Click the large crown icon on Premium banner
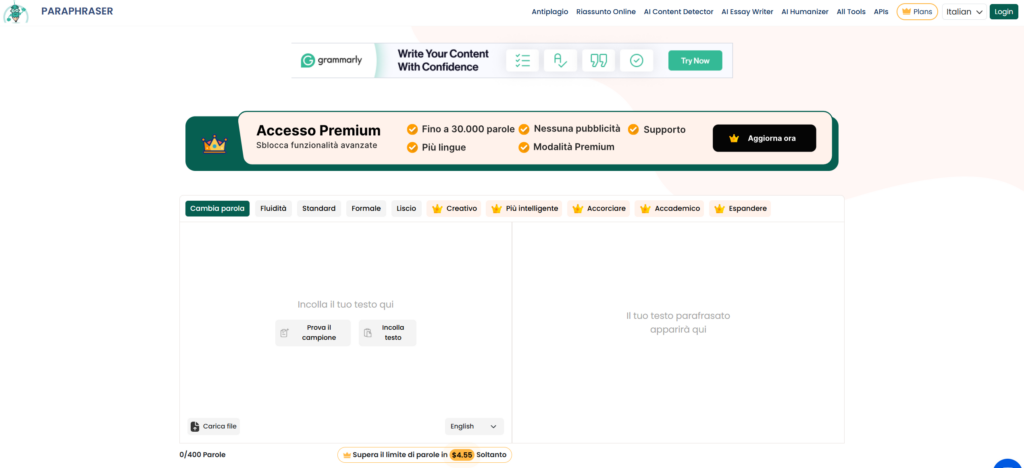Image resolution: width=1024 pixels, height=468 pixels. [x=214, y=144]
